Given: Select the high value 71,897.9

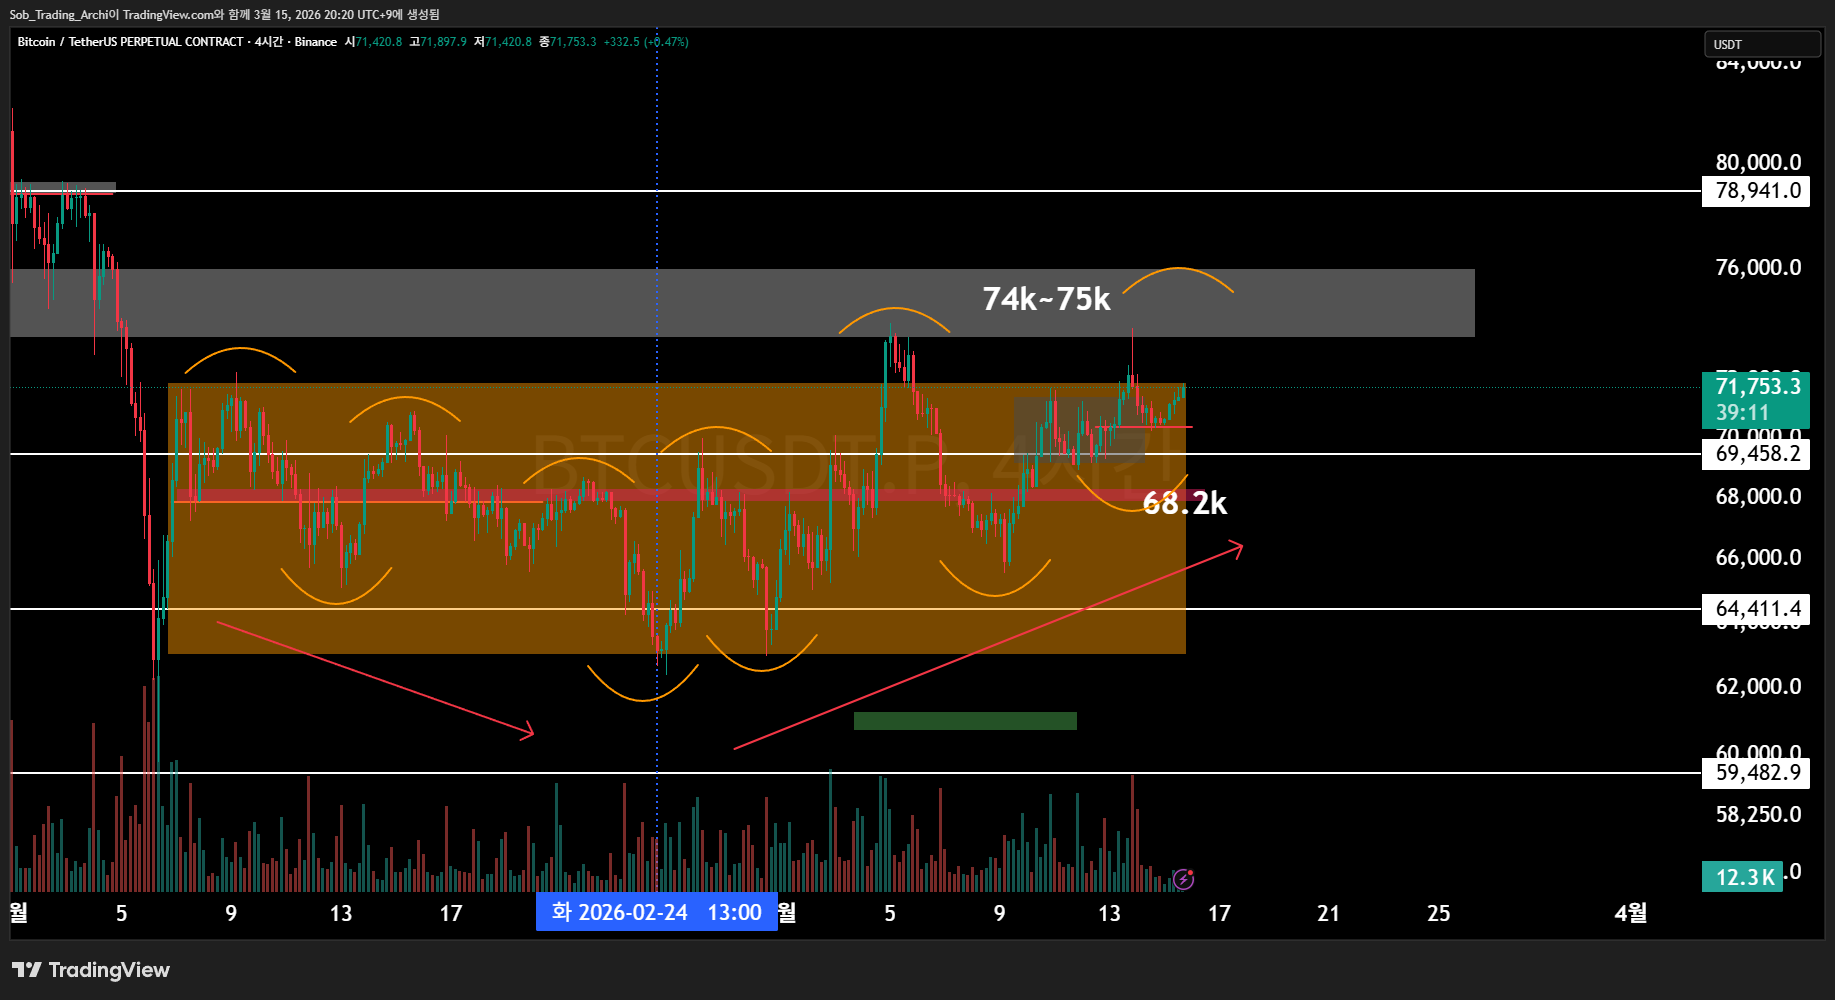Looking at the screenshot, I should pyautogui.click(x=444, y=42).
